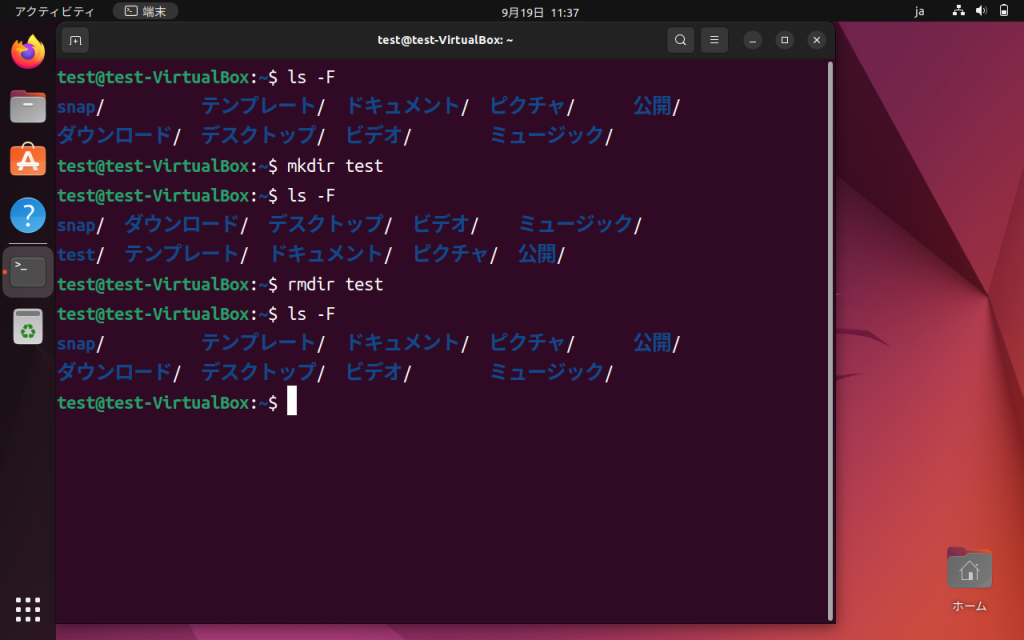Screen dimensions: 1024x640
Task: Open the clock showing 9月19日 11:37
Action: coord(540,12)
